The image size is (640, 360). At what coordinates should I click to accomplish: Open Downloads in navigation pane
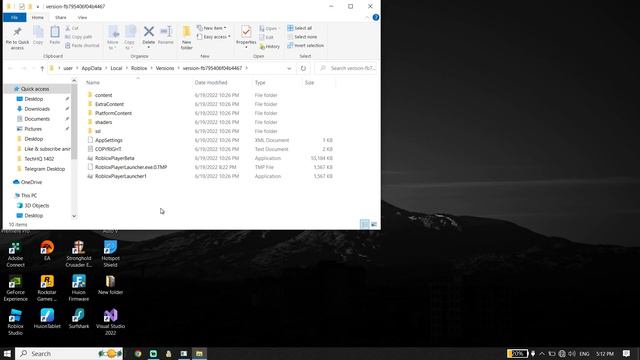pyautogui.click(x=37, y=109)
